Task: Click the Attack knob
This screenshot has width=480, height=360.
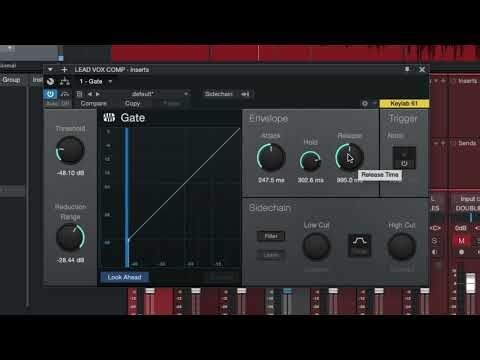Action: pyautogui.click(x=271, y=157)
